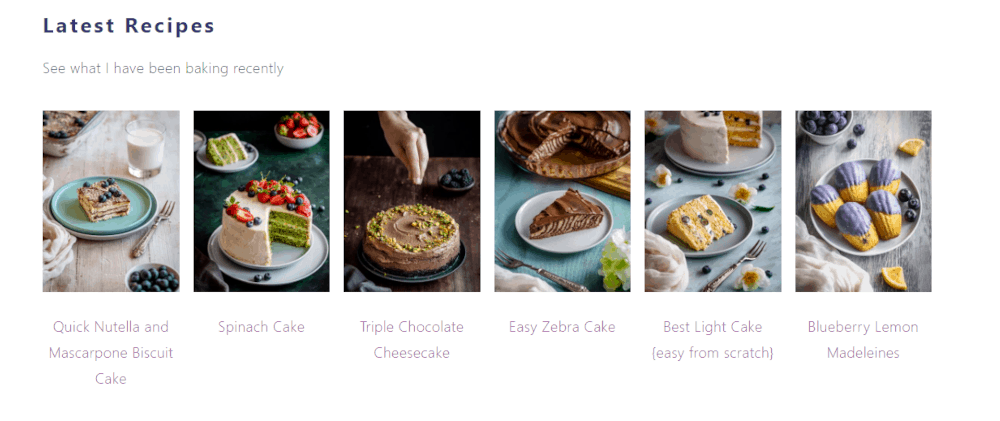View the Blueberry Lemon Madeleines image
Viewport: 1000px width, 421px height.
click(864, 201)
